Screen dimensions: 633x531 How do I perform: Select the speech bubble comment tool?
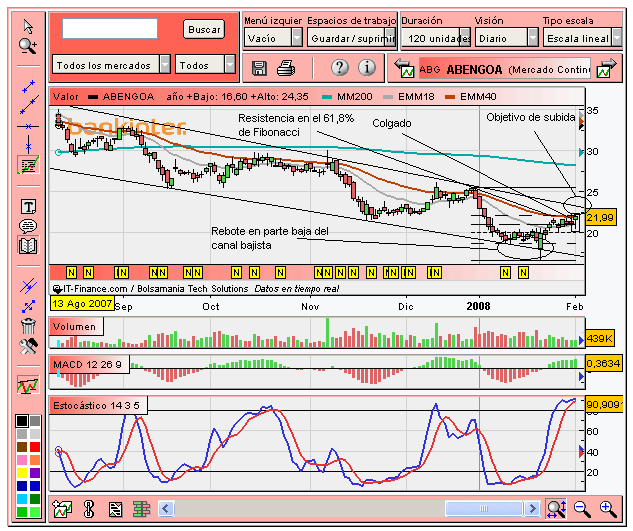[x=28, y=226]
